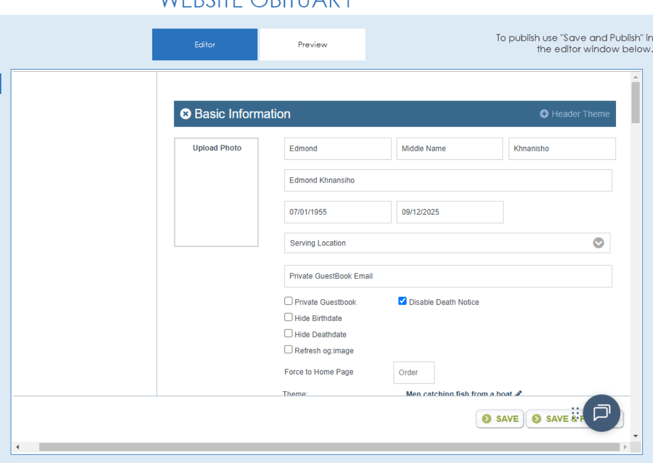Check the Hide Deathdate option
Screen dimensions: 653x463
(288, 333)
